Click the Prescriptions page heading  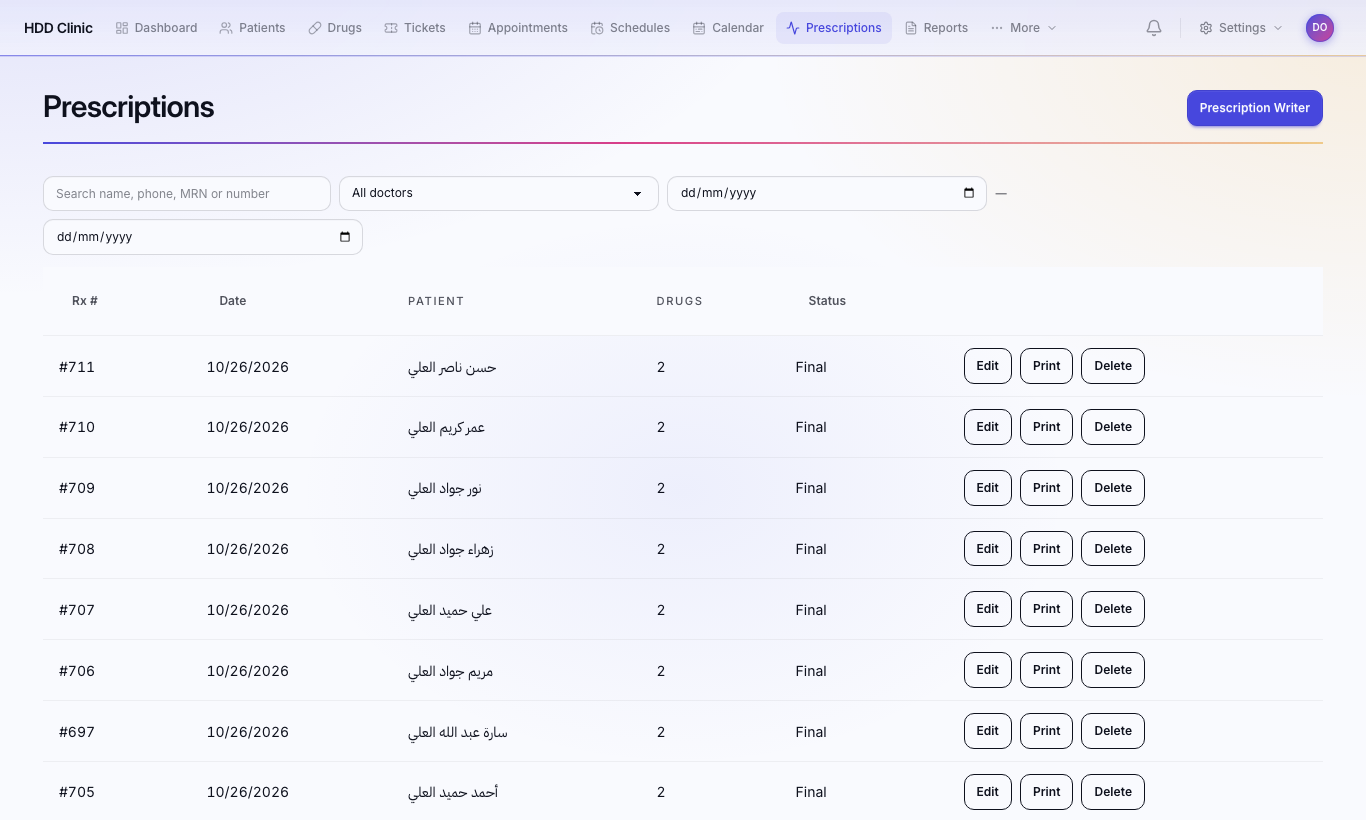(129, 107)
